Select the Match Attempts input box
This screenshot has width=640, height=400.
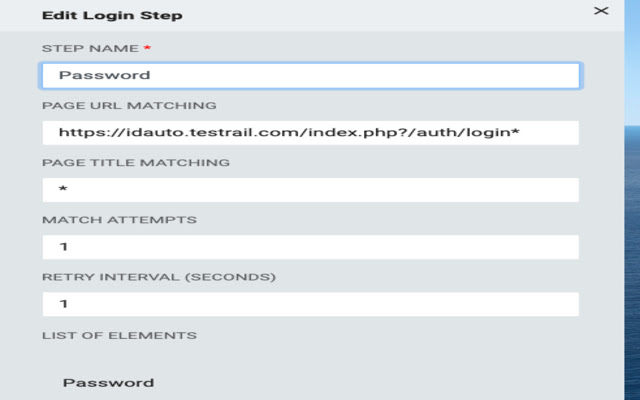[310, 247]
